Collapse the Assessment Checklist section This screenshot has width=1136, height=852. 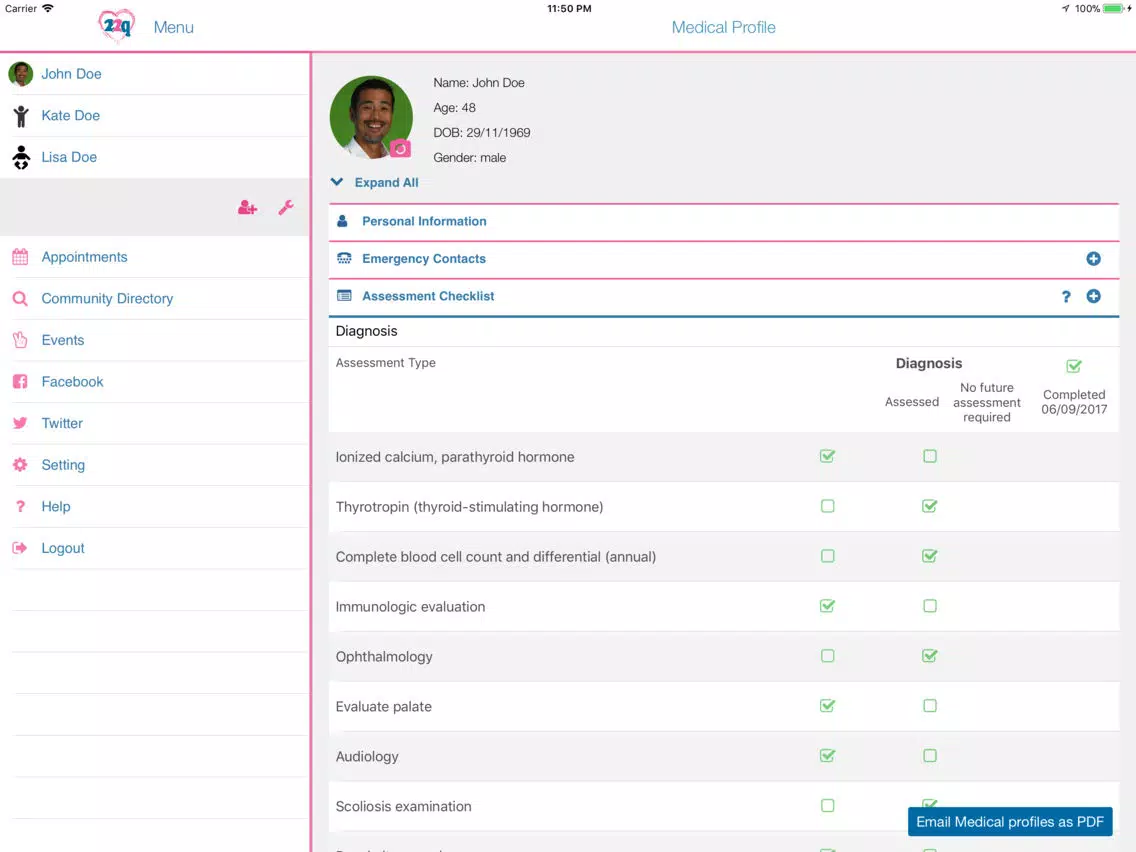pos(724,297)
